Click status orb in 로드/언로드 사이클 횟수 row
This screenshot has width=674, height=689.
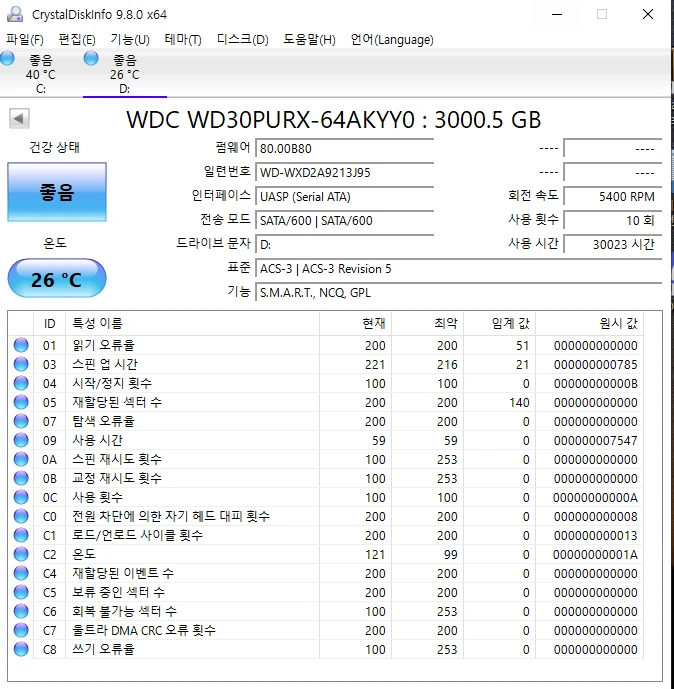point(21,535)
